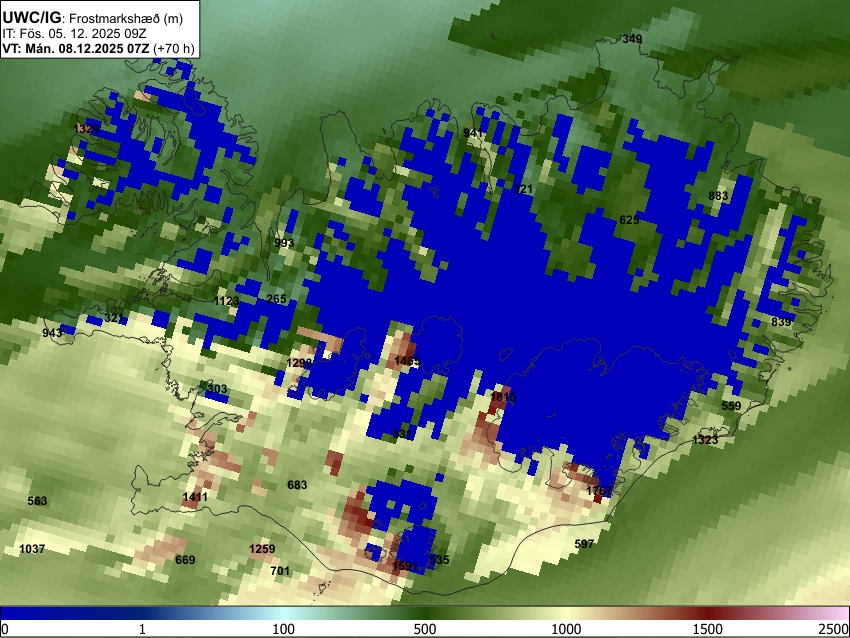The height and width of the screenshot is (638, 850).
Task: Click the legend scale label 1000
Action: [x=566, y=629]
